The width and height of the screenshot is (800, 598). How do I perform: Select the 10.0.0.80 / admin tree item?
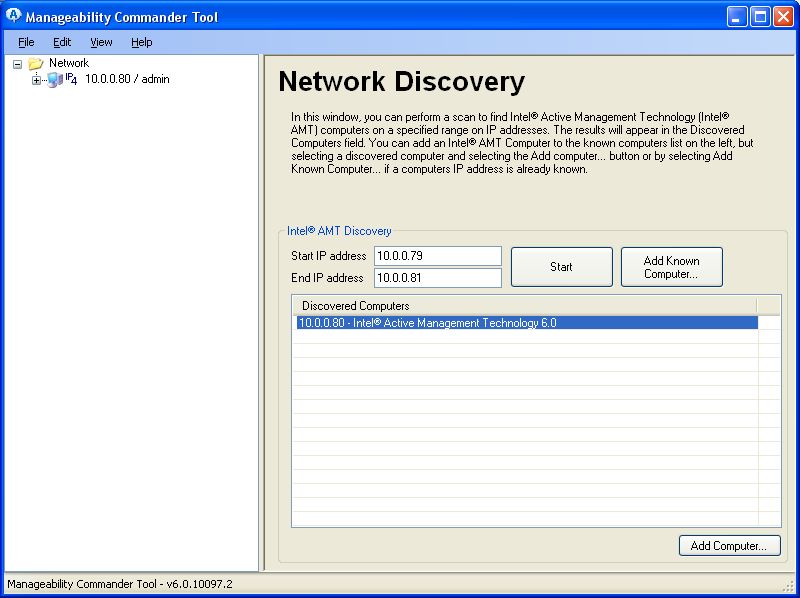click(127, 79)
